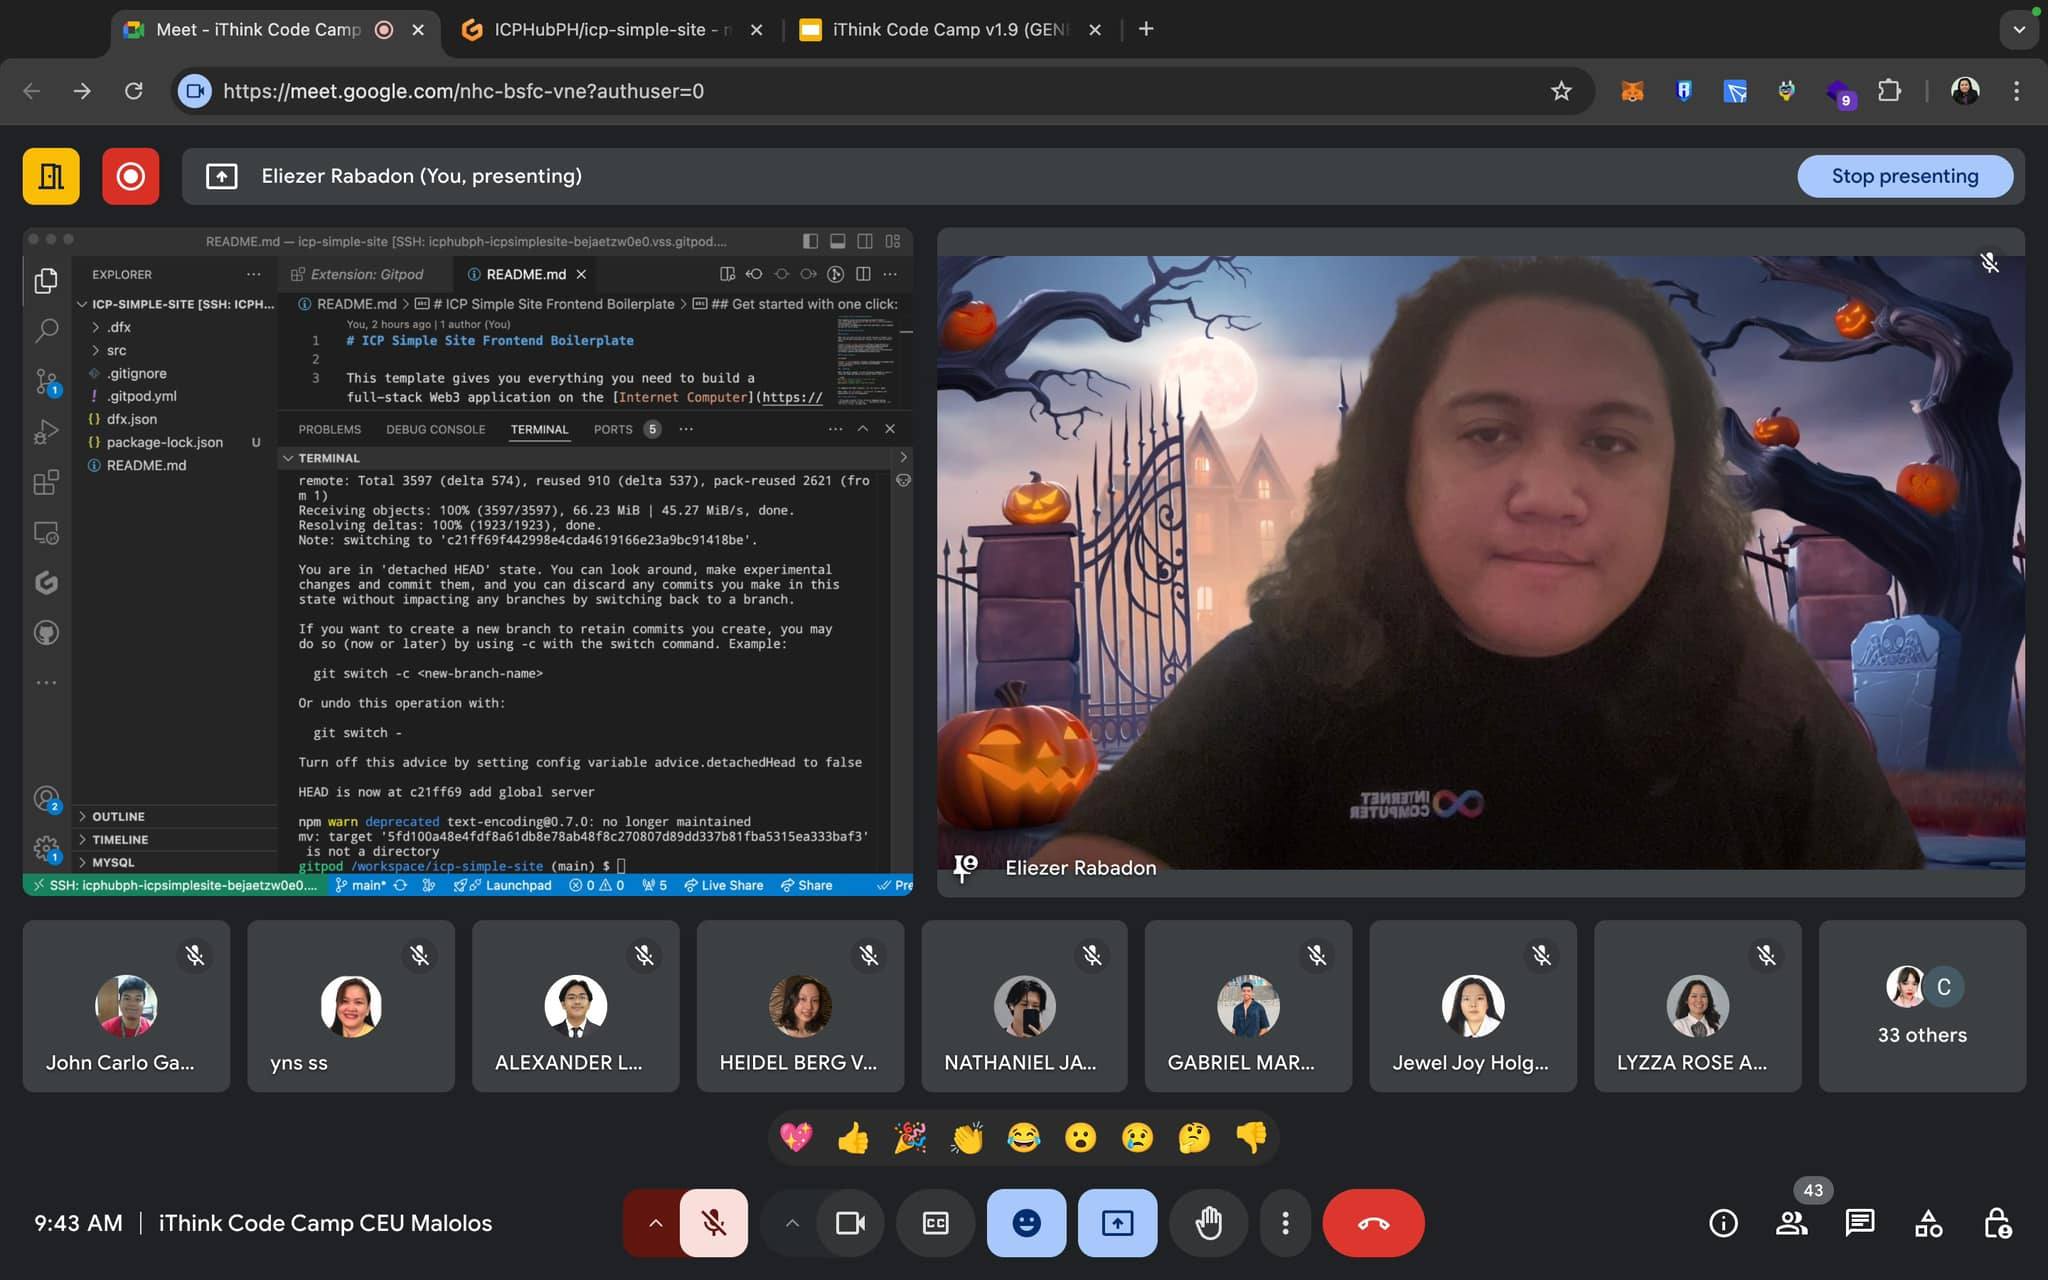This screenshot has height=1280, width=2048.
Task: Toggle bottom panel layout in VS Code title bar
Action: [838, 241]
